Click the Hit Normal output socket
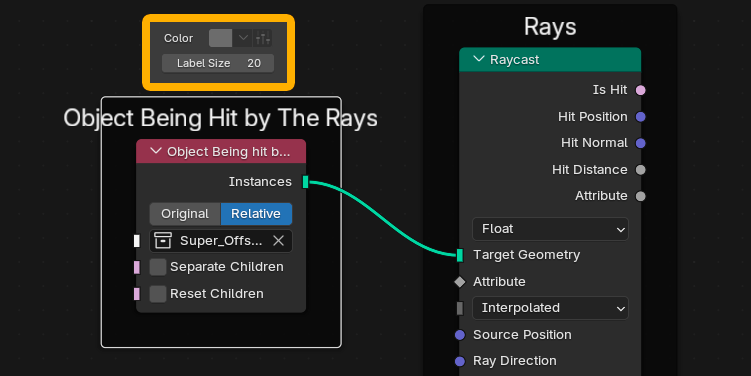Screen dimensions: 751x376 point(640,143)
